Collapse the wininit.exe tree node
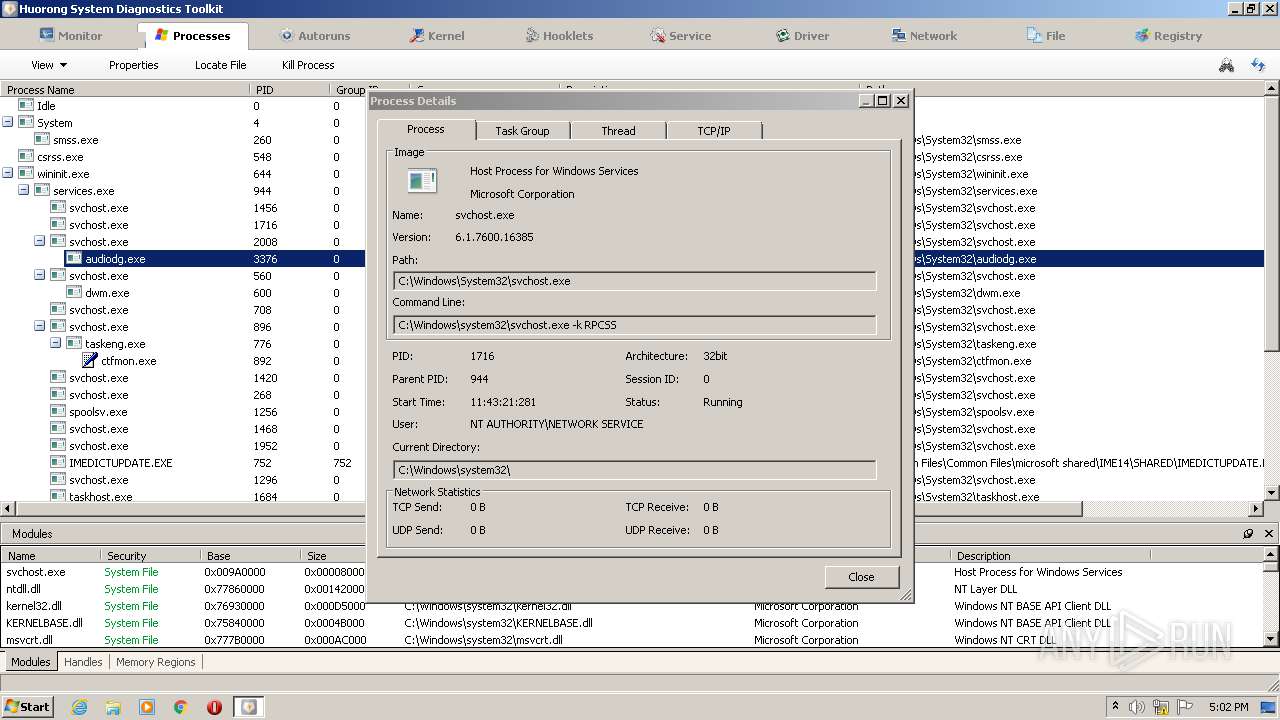1280x720 pixels. tap(7, 173)
